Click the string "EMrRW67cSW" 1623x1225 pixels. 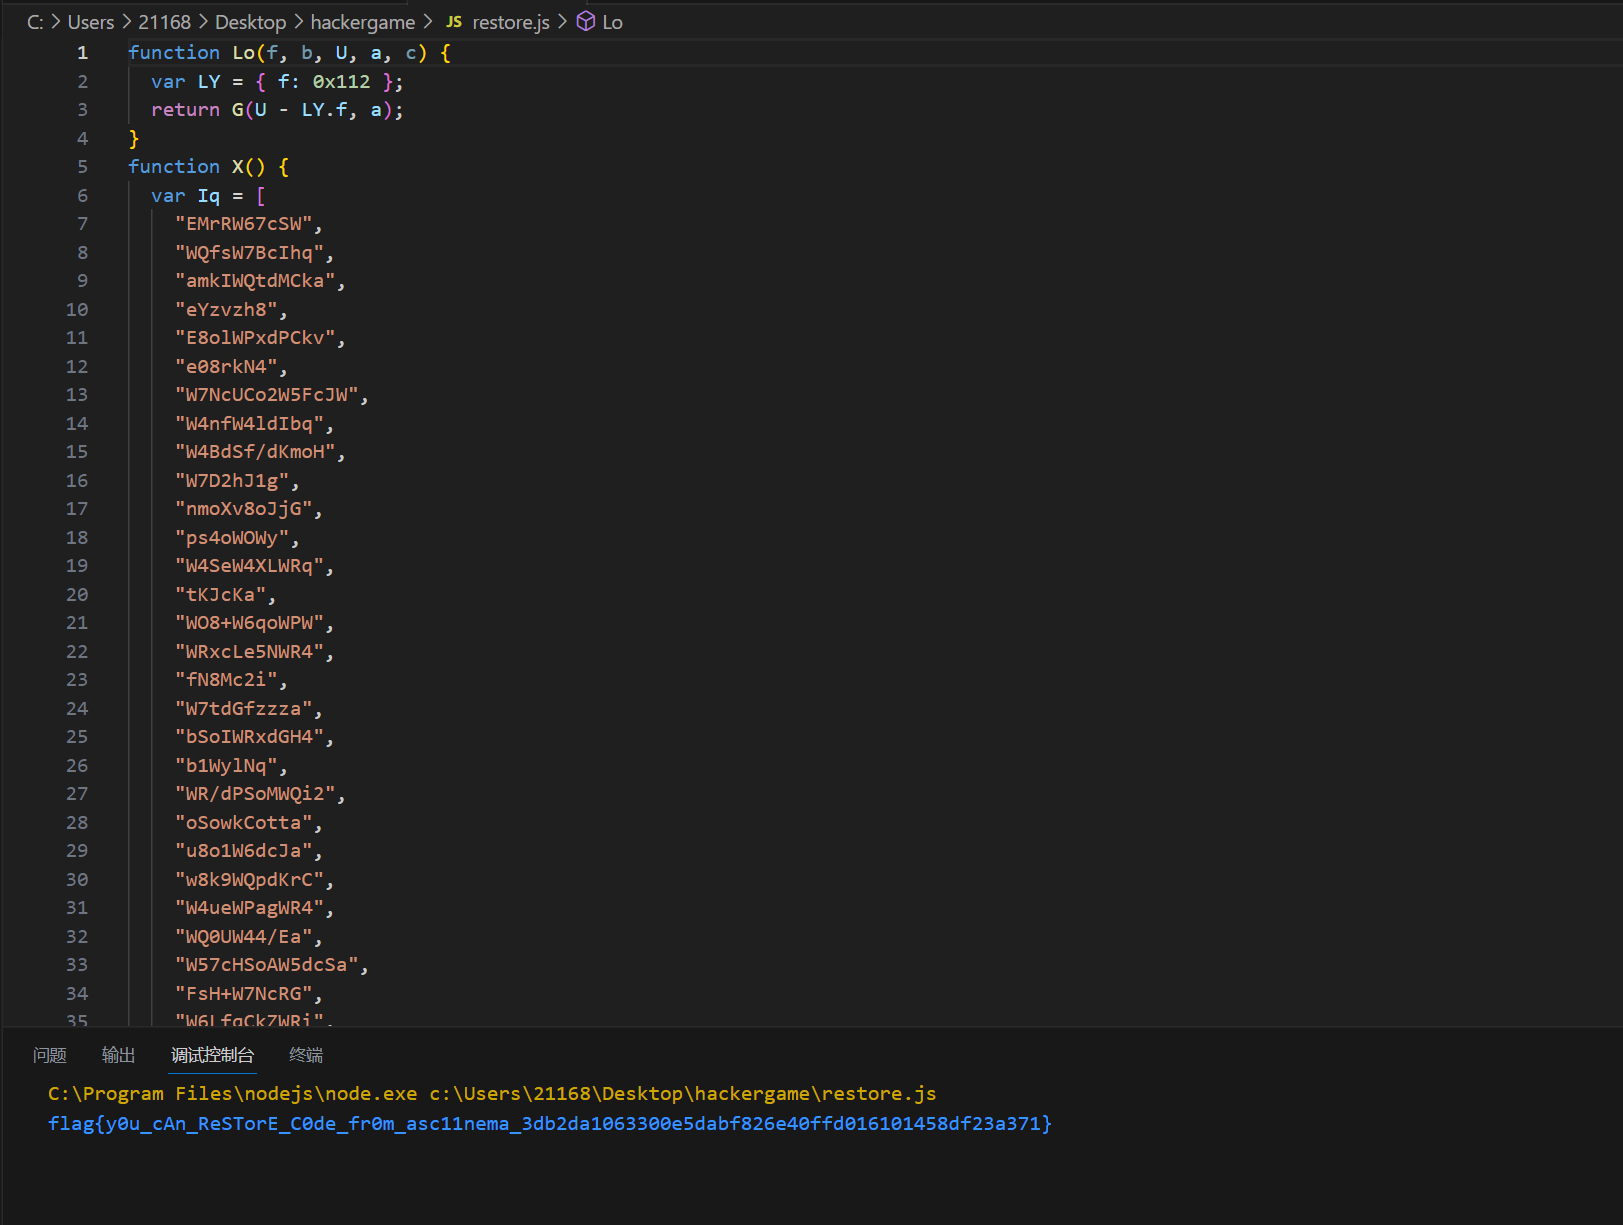[x=243, y=224]
